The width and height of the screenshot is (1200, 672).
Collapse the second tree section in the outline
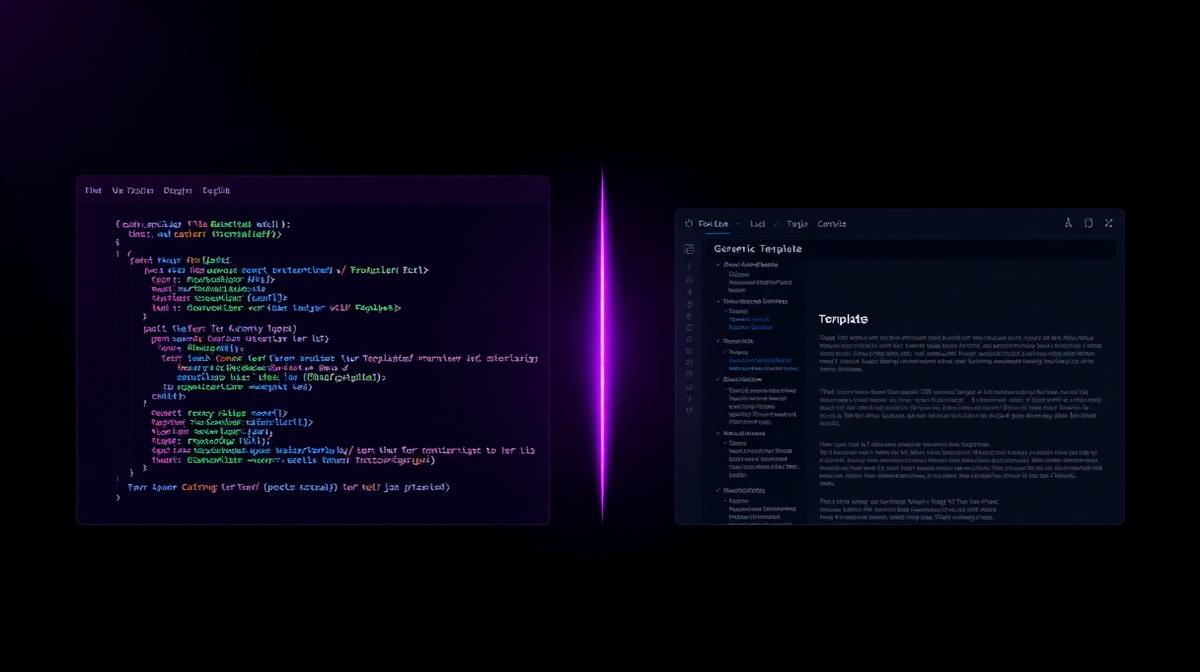point(719,301)
